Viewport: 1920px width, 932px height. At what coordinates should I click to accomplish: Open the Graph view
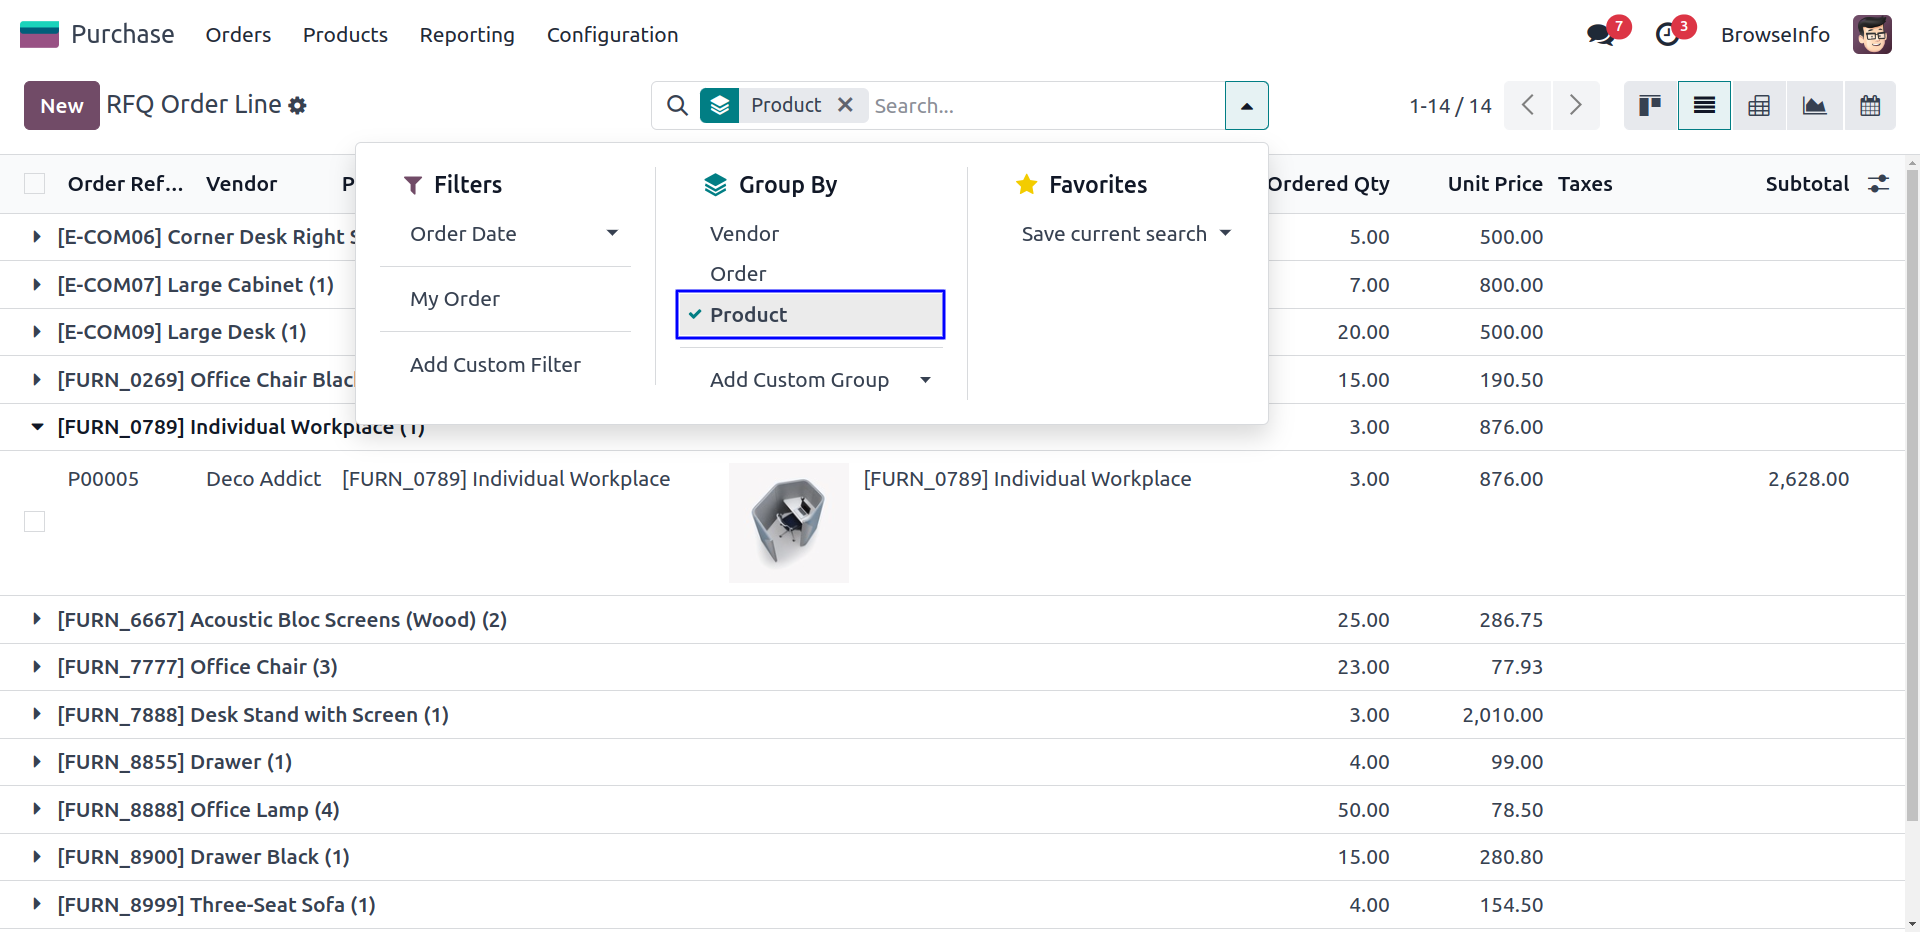1814,105
